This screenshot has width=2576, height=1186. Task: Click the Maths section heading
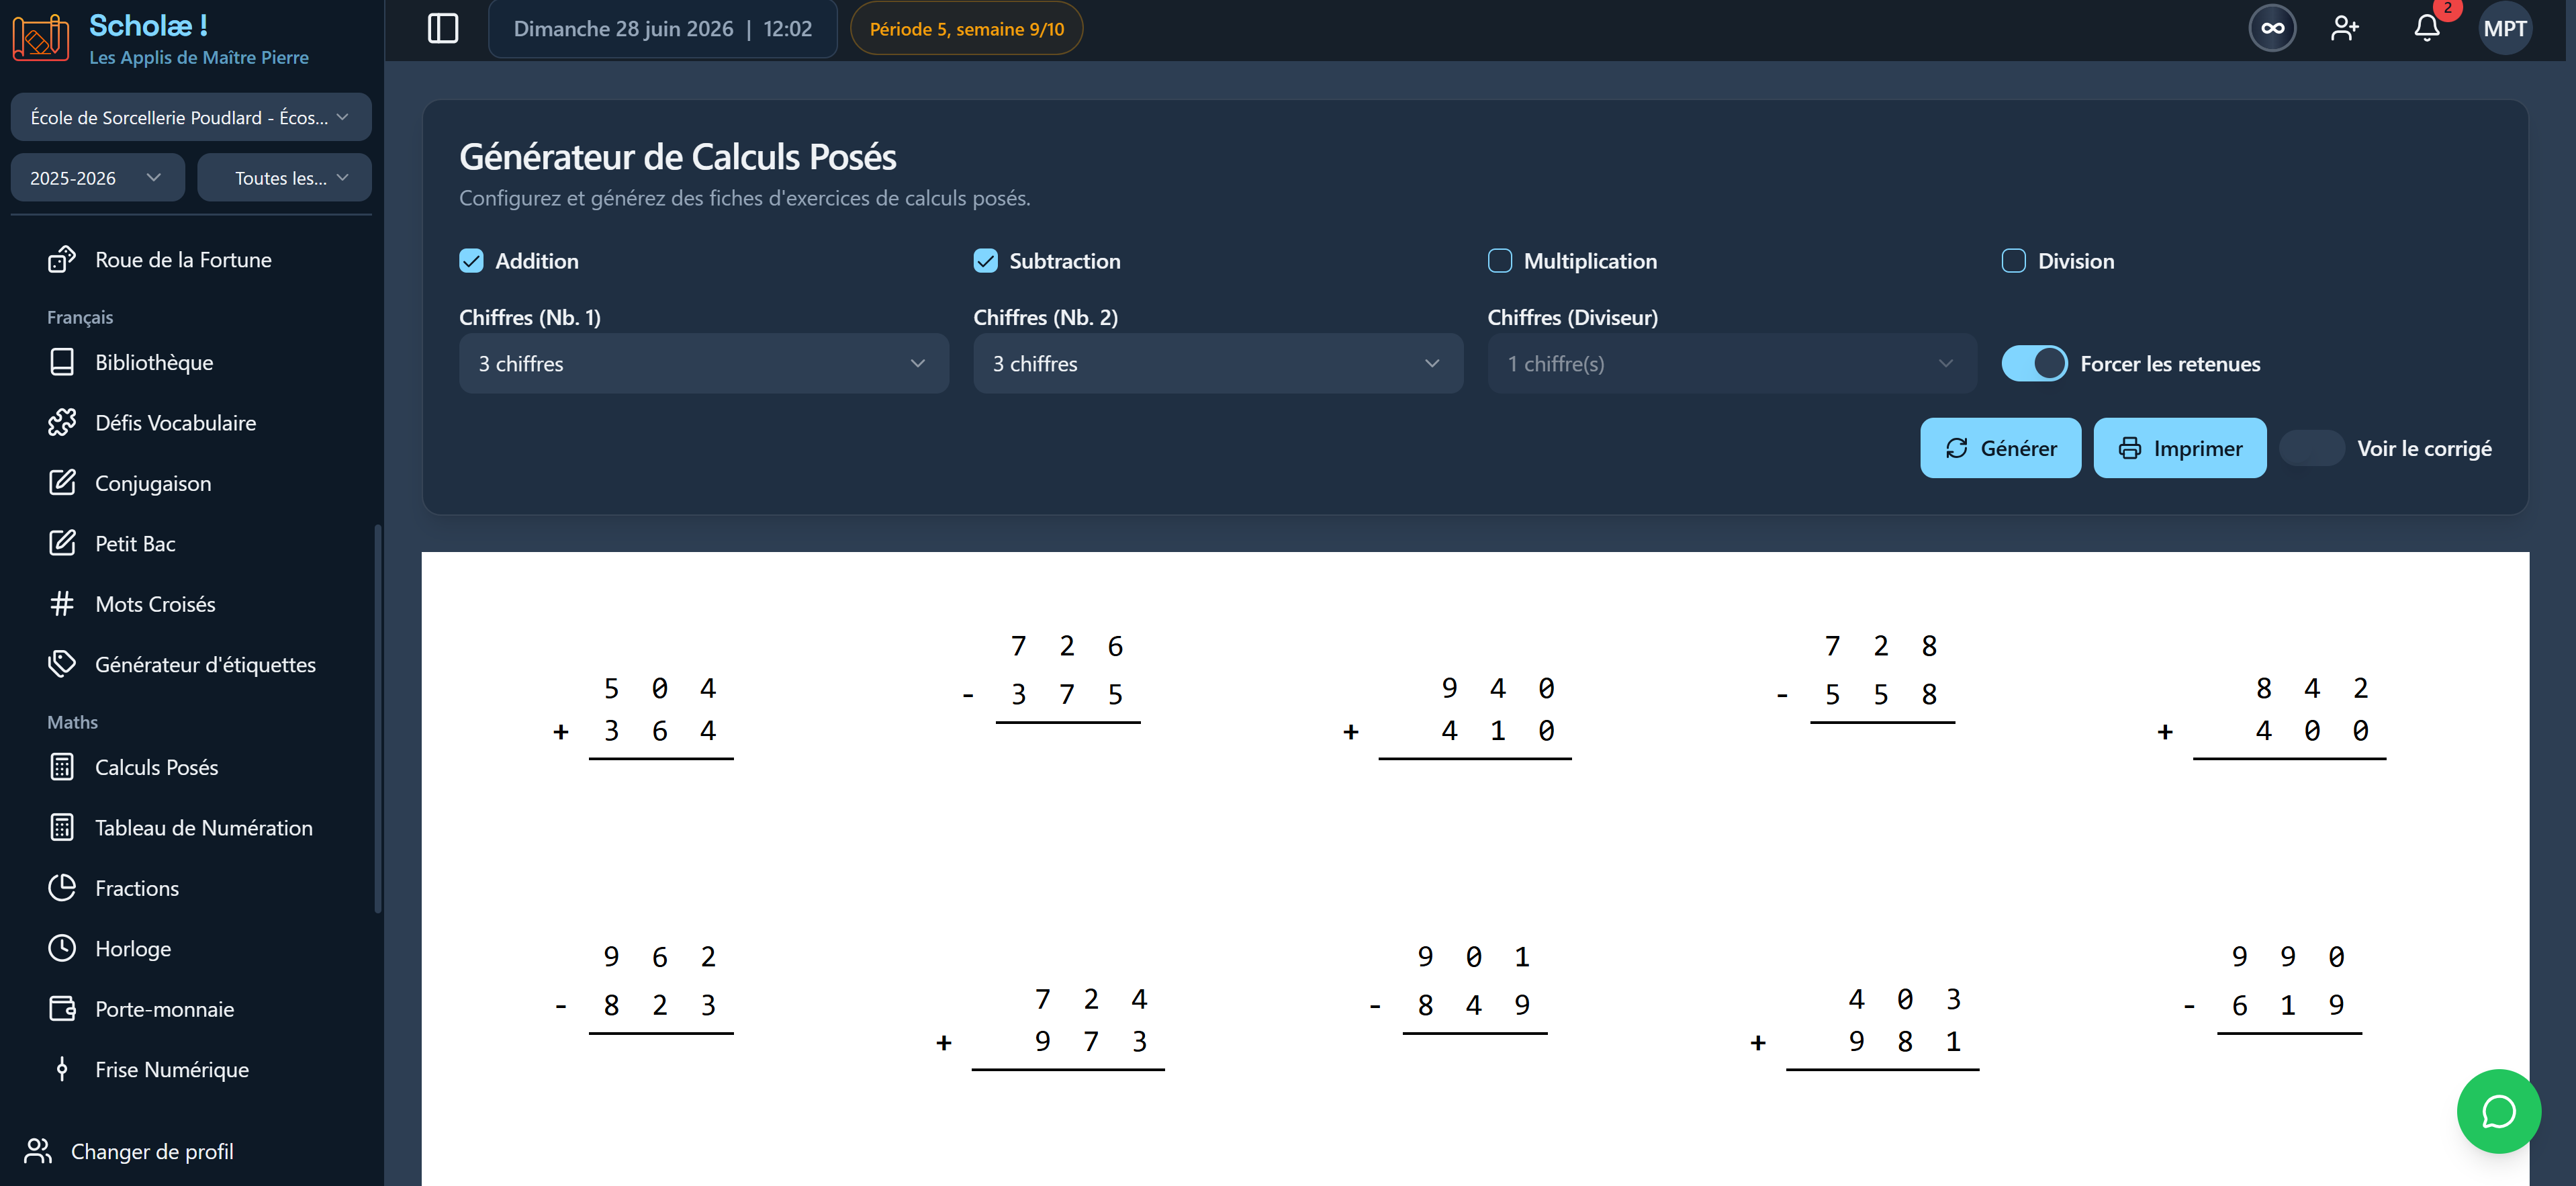72,721
